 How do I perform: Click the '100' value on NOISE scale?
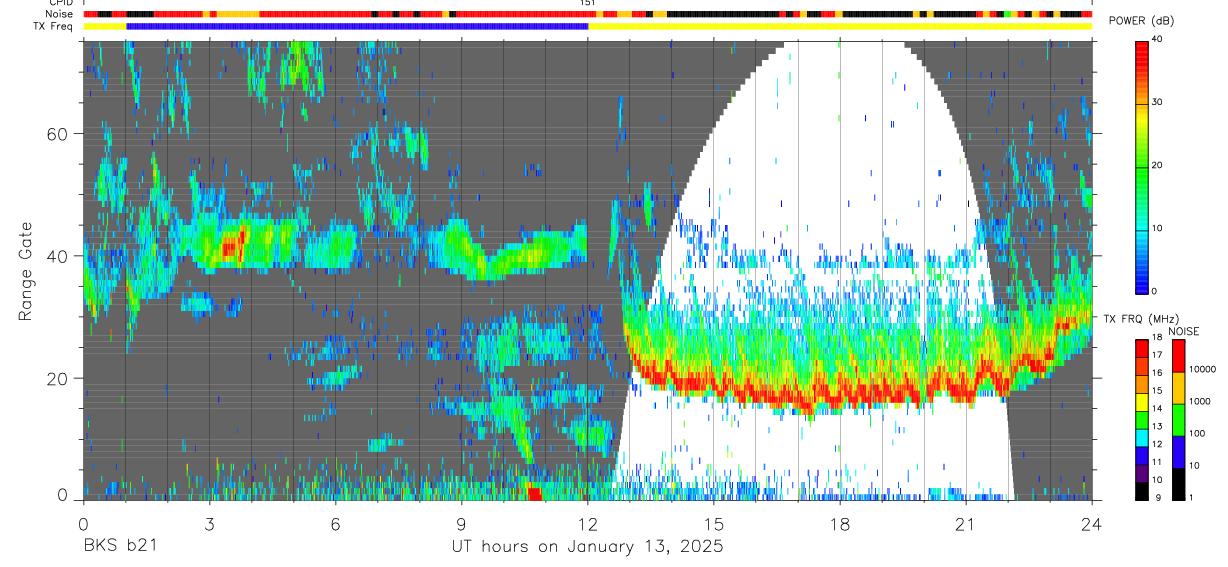point(1199,434)
